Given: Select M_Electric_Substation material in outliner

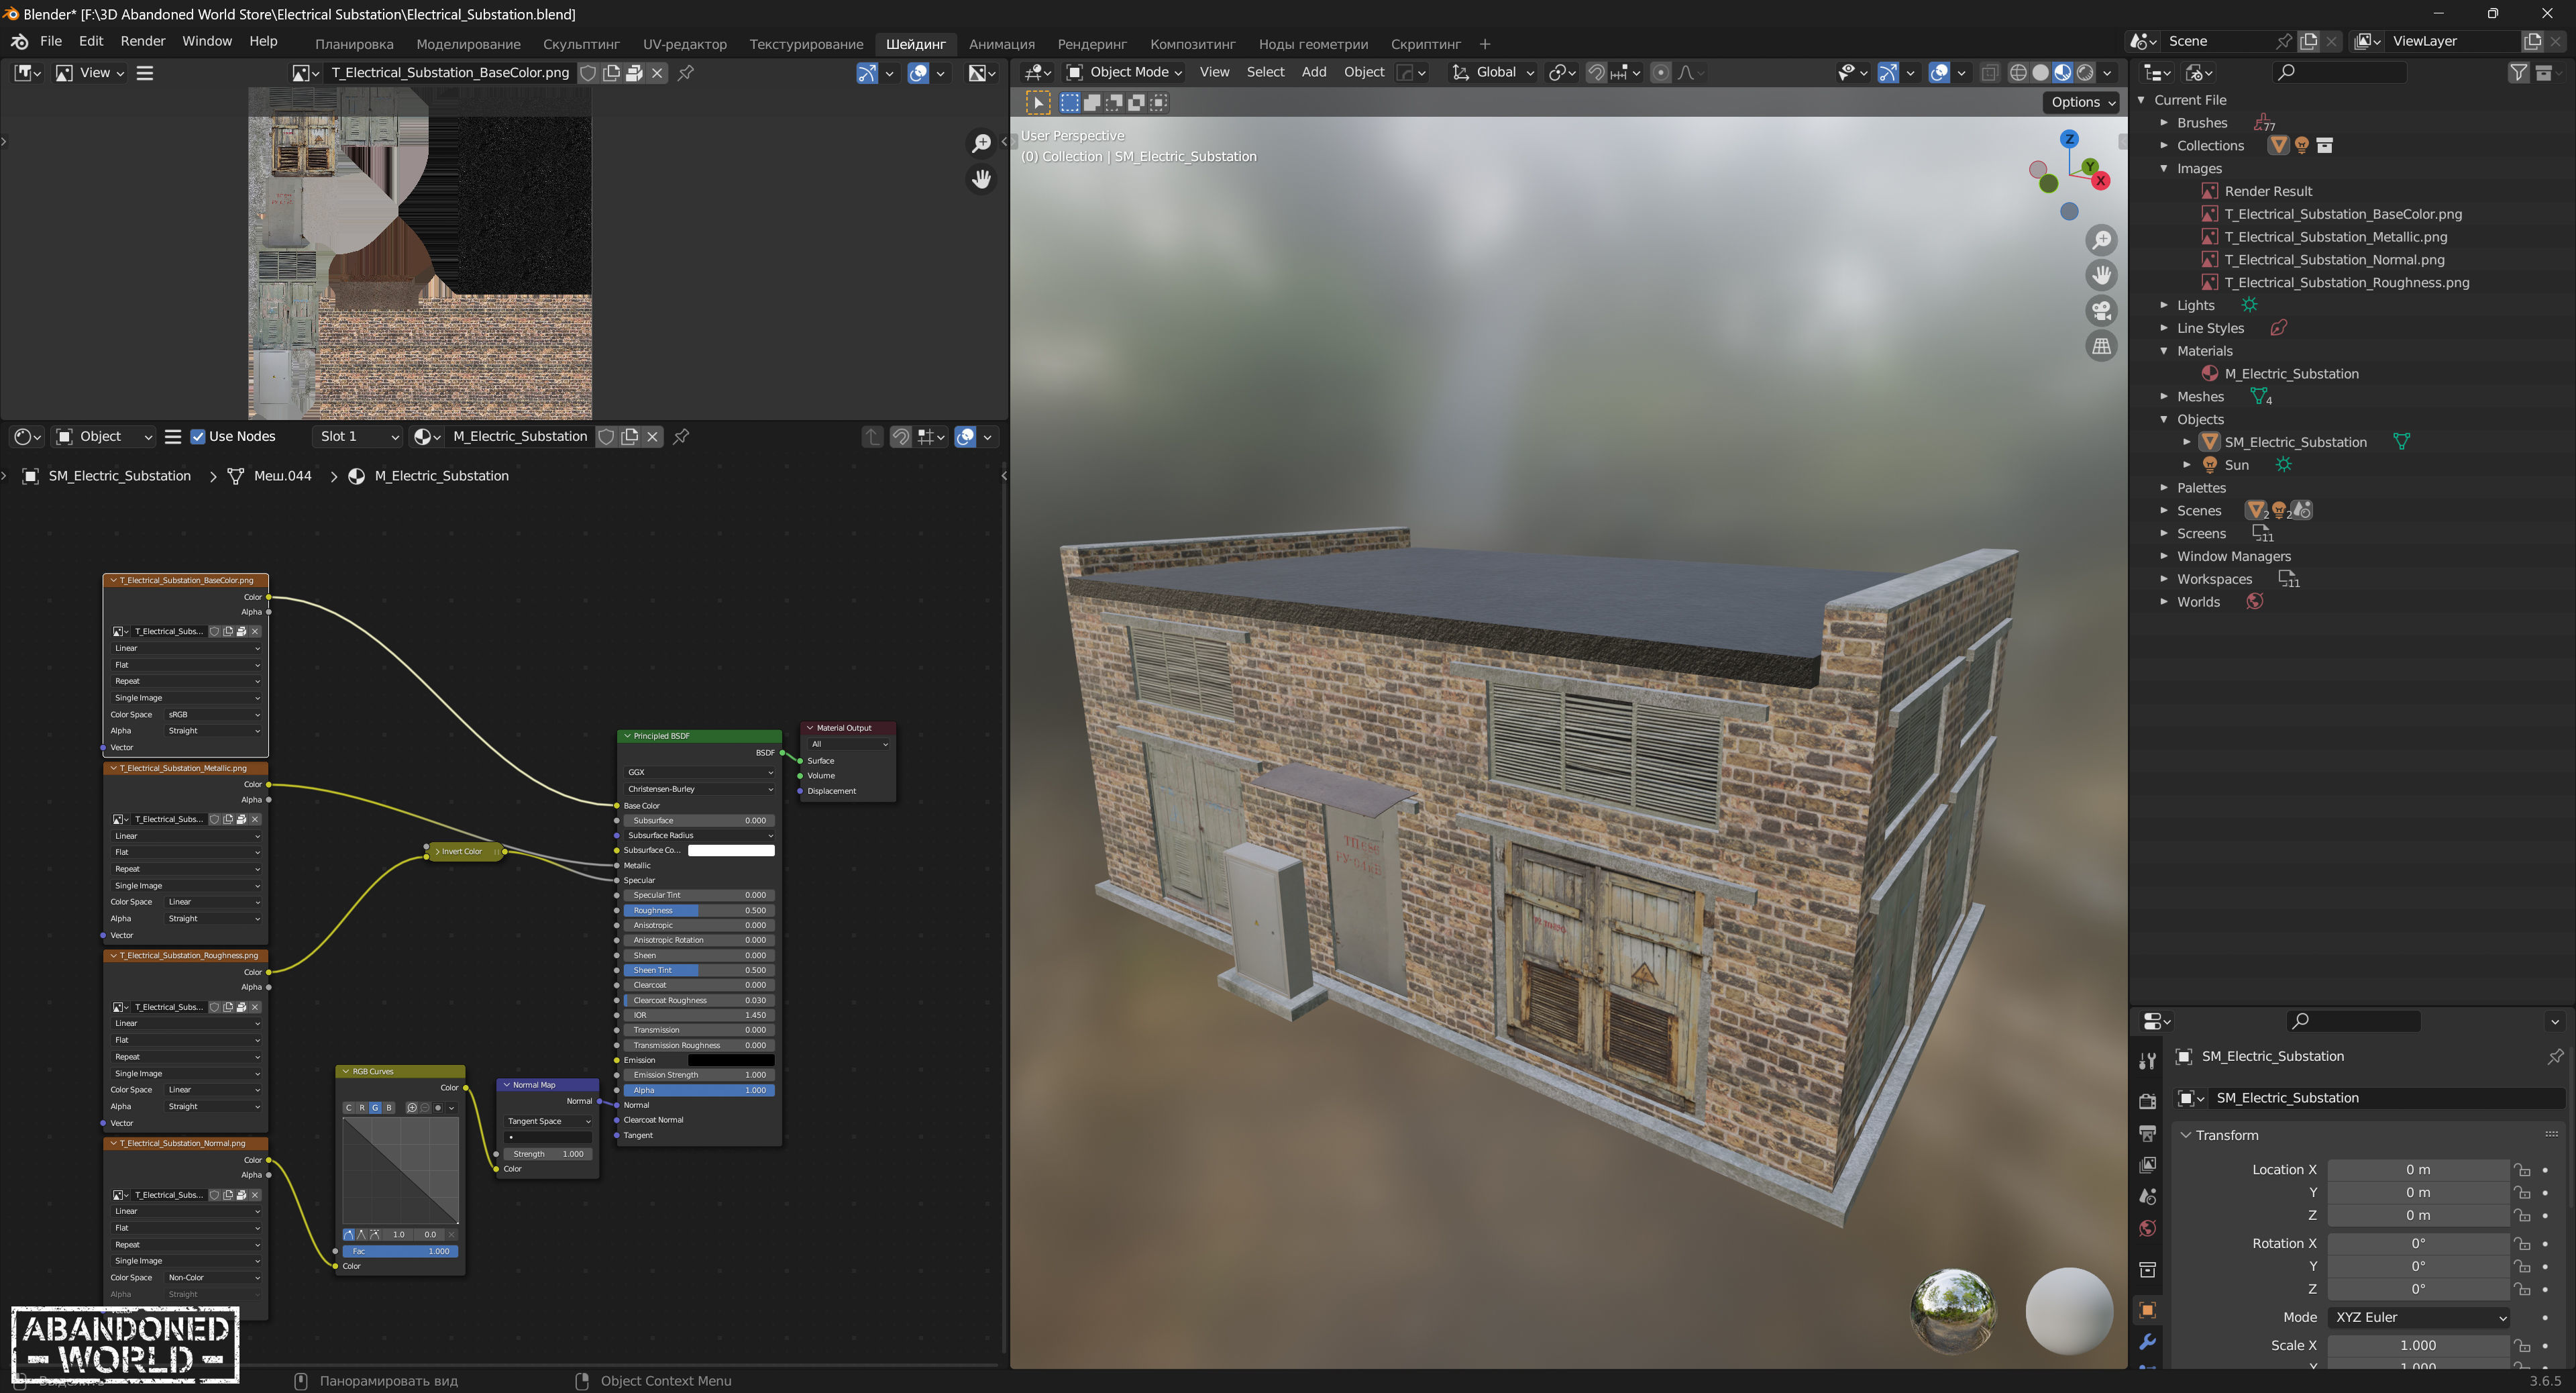Looking at the screenshot, I should (x=2291, y=373).
